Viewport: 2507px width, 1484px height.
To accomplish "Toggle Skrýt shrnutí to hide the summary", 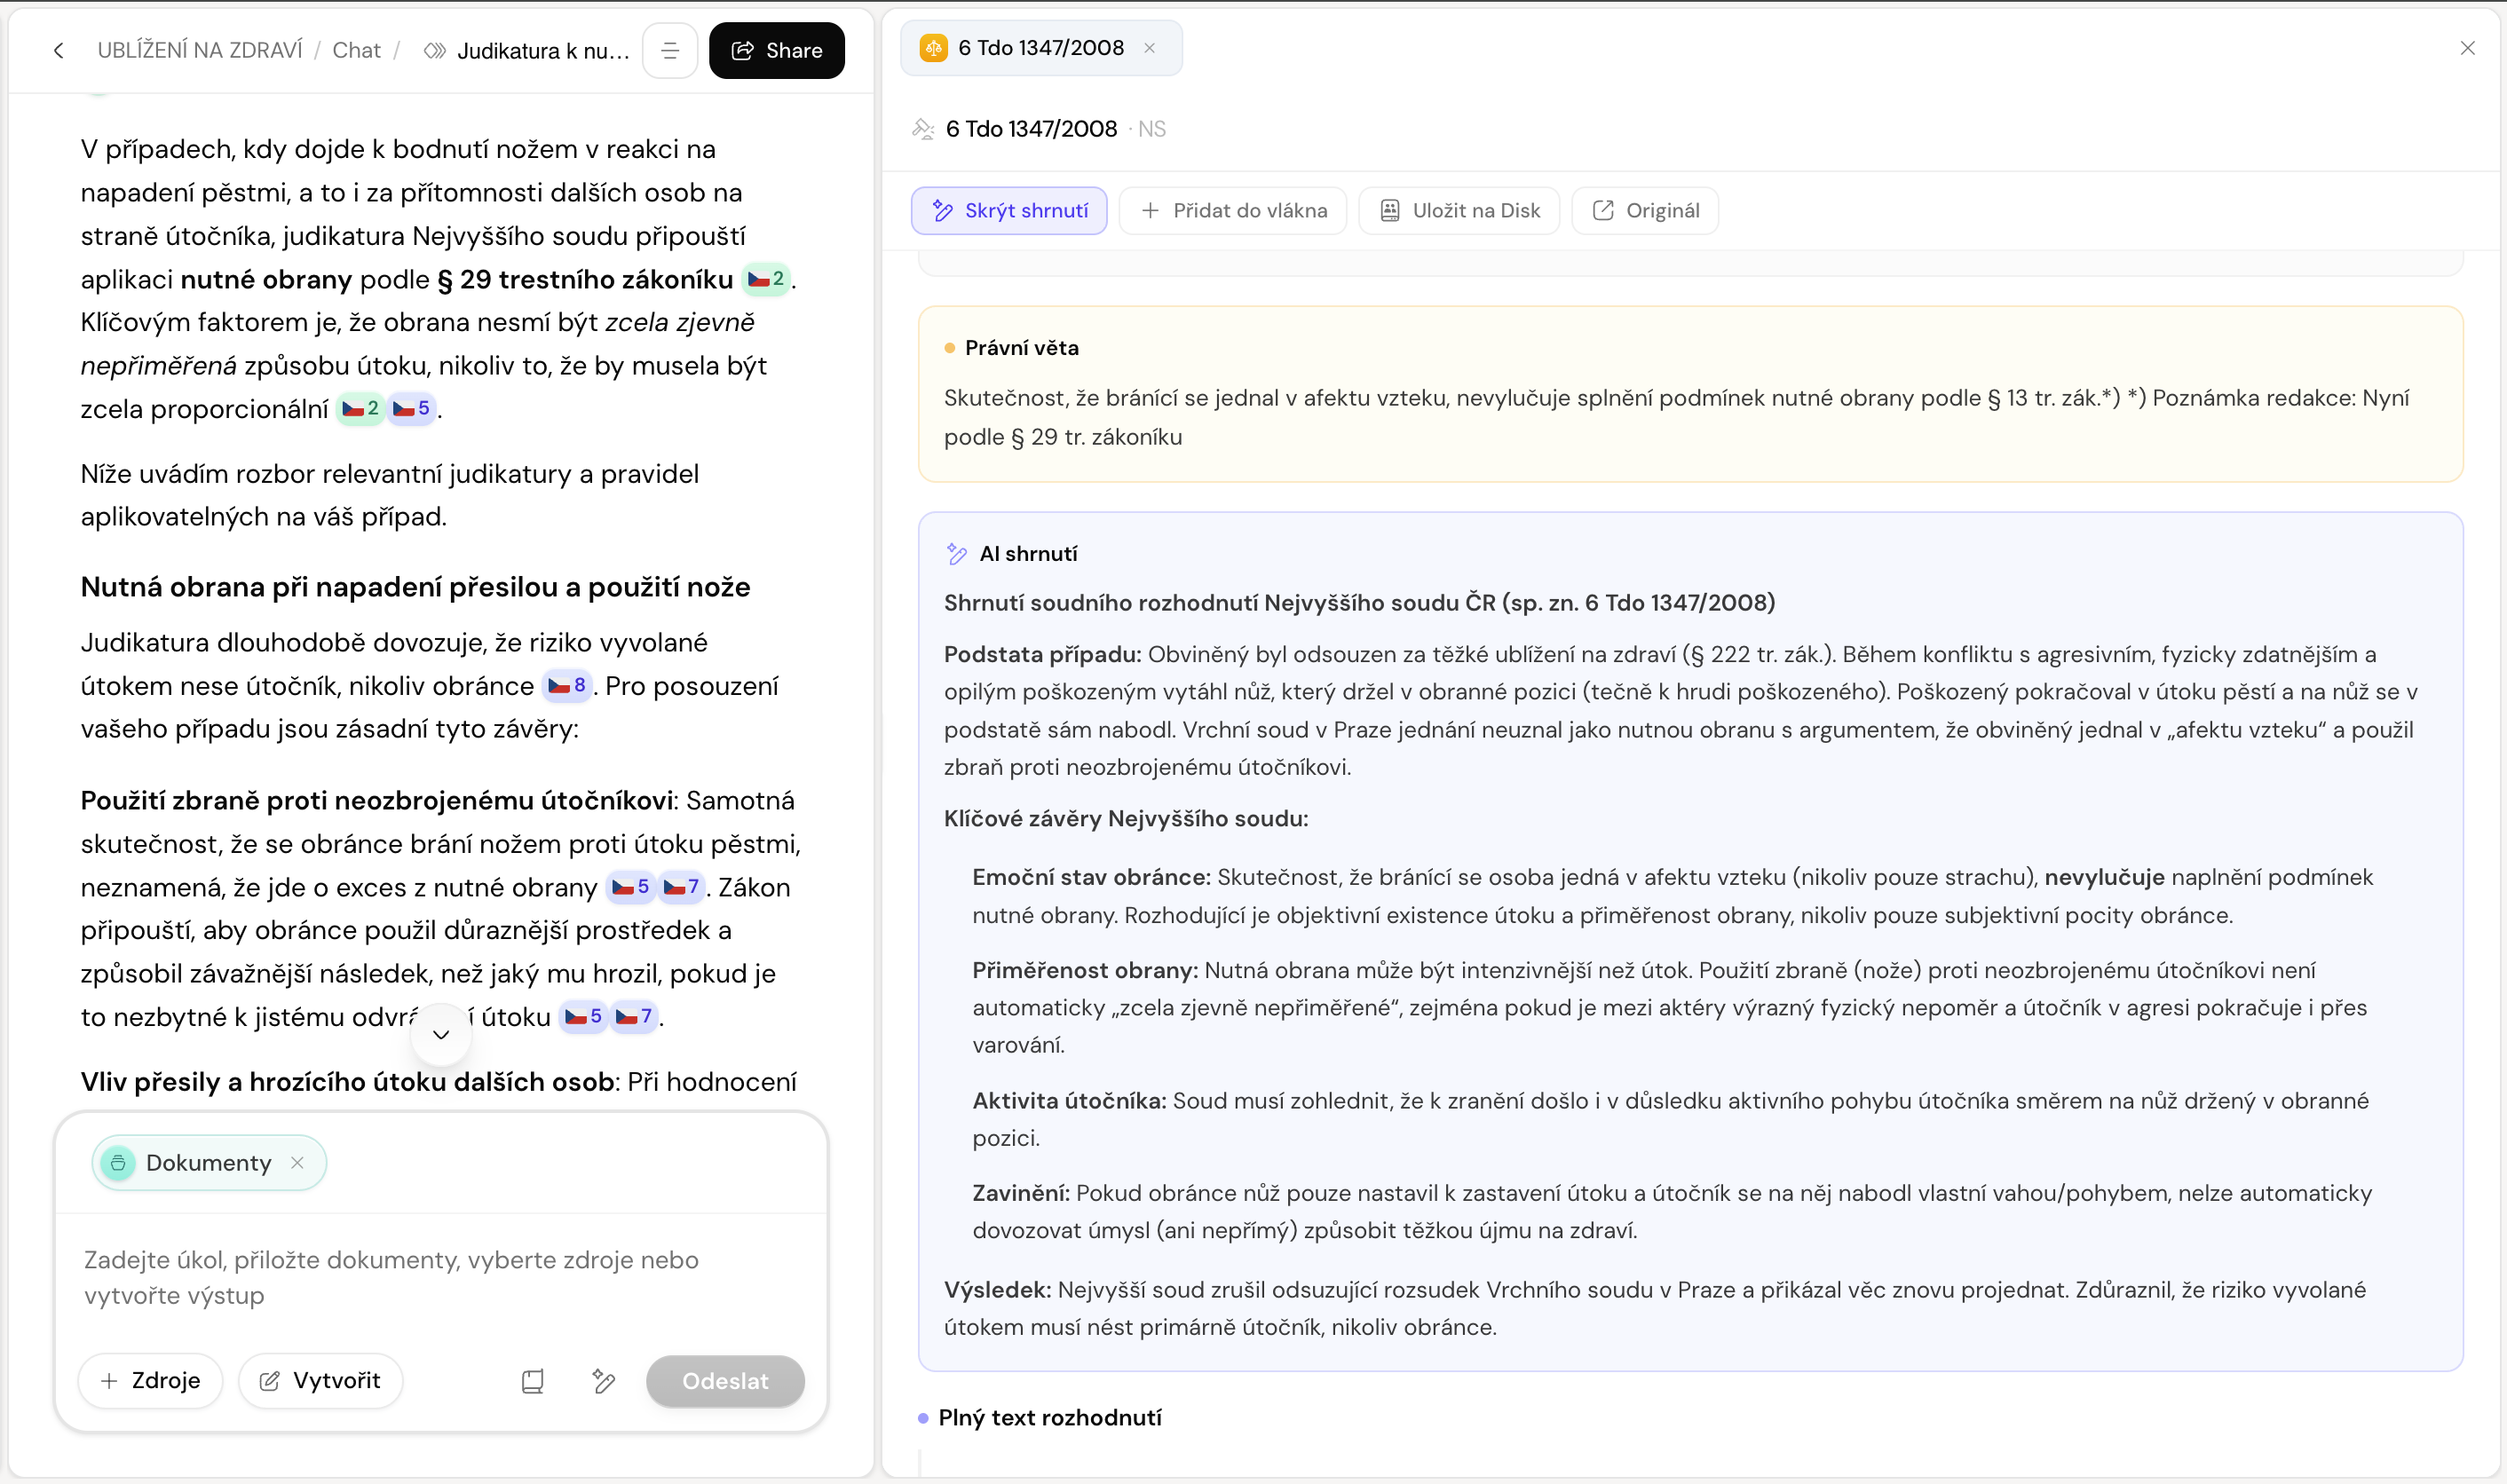I will pos(1009,211).
